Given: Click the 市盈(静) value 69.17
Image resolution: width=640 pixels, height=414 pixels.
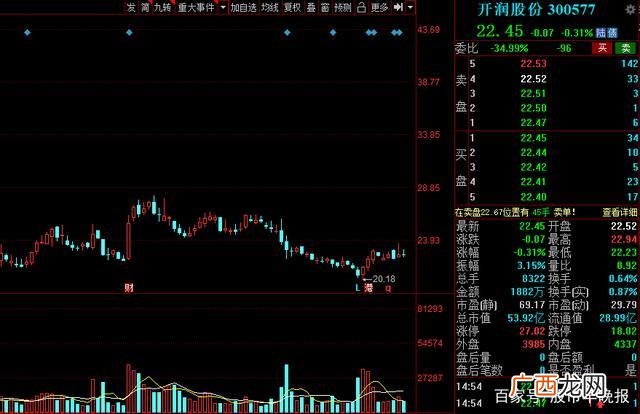Looking at the screenshot, I should pos(532,305).
